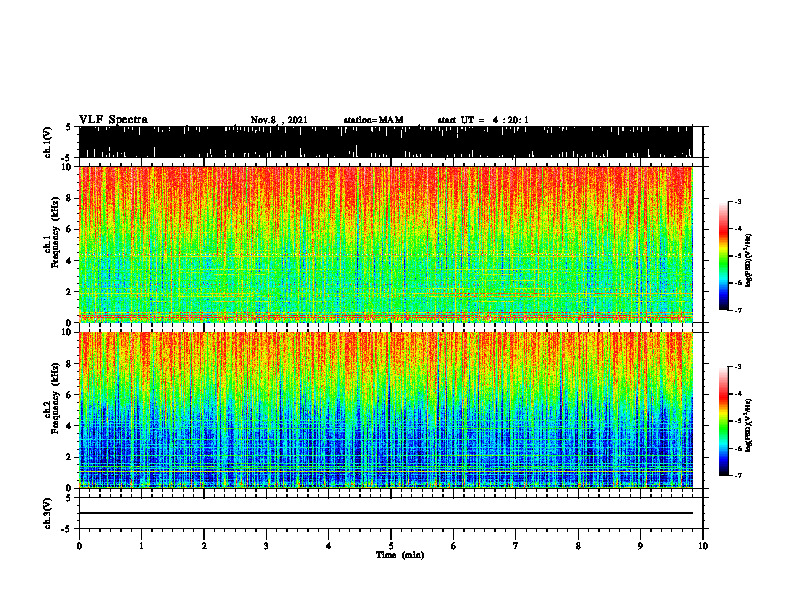The width and height of the screenshot is (792, 612).
Task: Click the VLF Spectra plot title
Action: [113, 120]
